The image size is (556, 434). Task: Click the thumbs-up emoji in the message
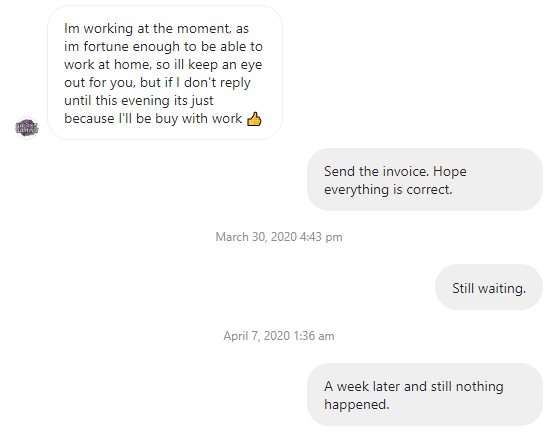(x=254, y=119)
